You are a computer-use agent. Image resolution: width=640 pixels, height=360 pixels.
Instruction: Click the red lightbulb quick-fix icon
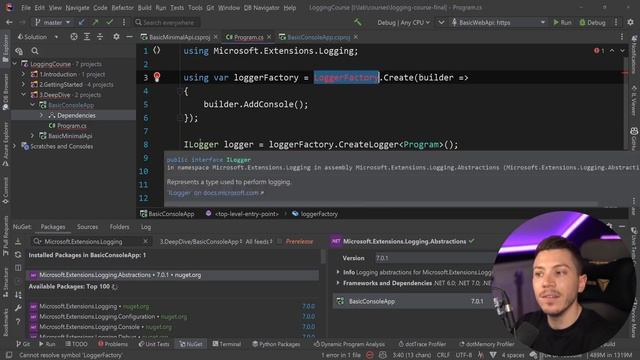pyautogui.click(x=157, y=77)
